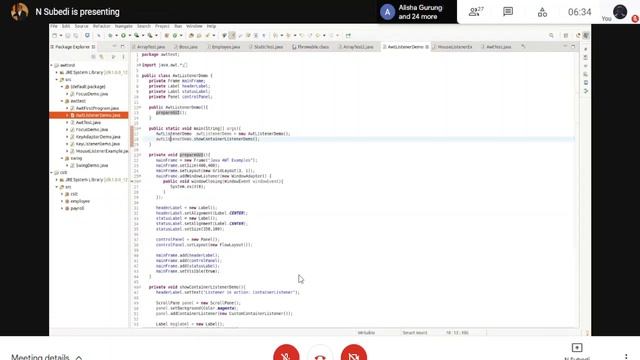The image size is (640, 360).
Task: Switch to the MouseListenerEx editor tab
Action: 452,47
